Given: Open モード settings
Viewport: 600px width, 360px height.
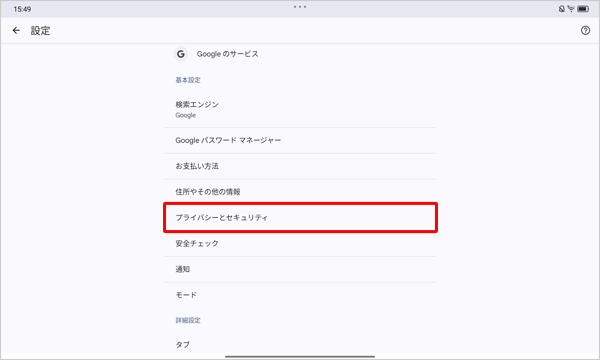Looking at the screenshot, I should pos(300,295).
